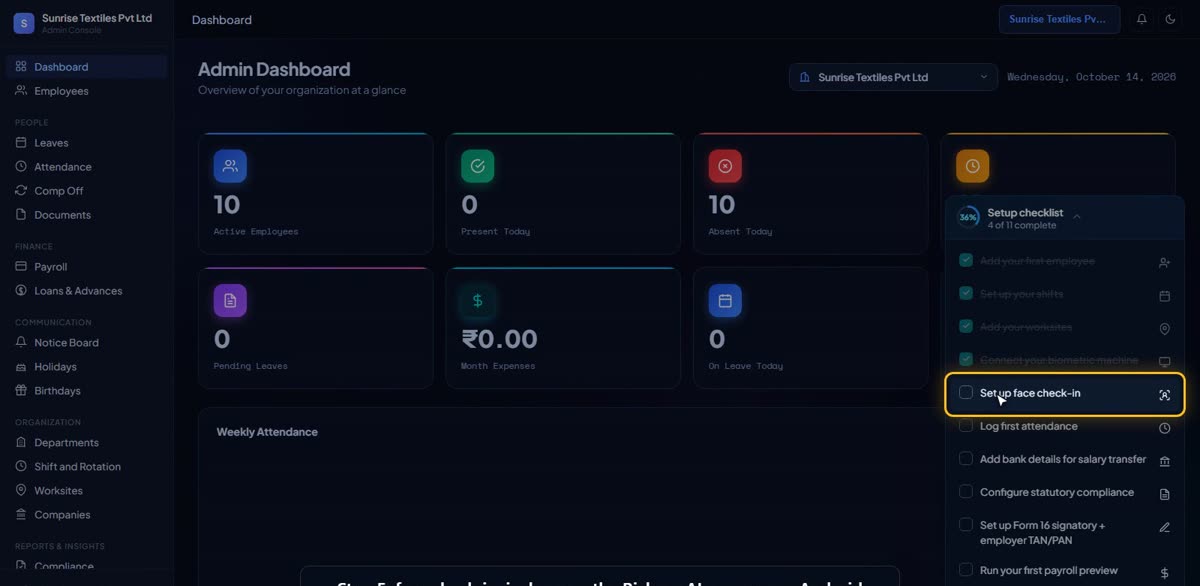This screenshot has width=1200, height=586.
Task: Click the Wednesday, October 14, 2026 date
Action: point(1091,77)
